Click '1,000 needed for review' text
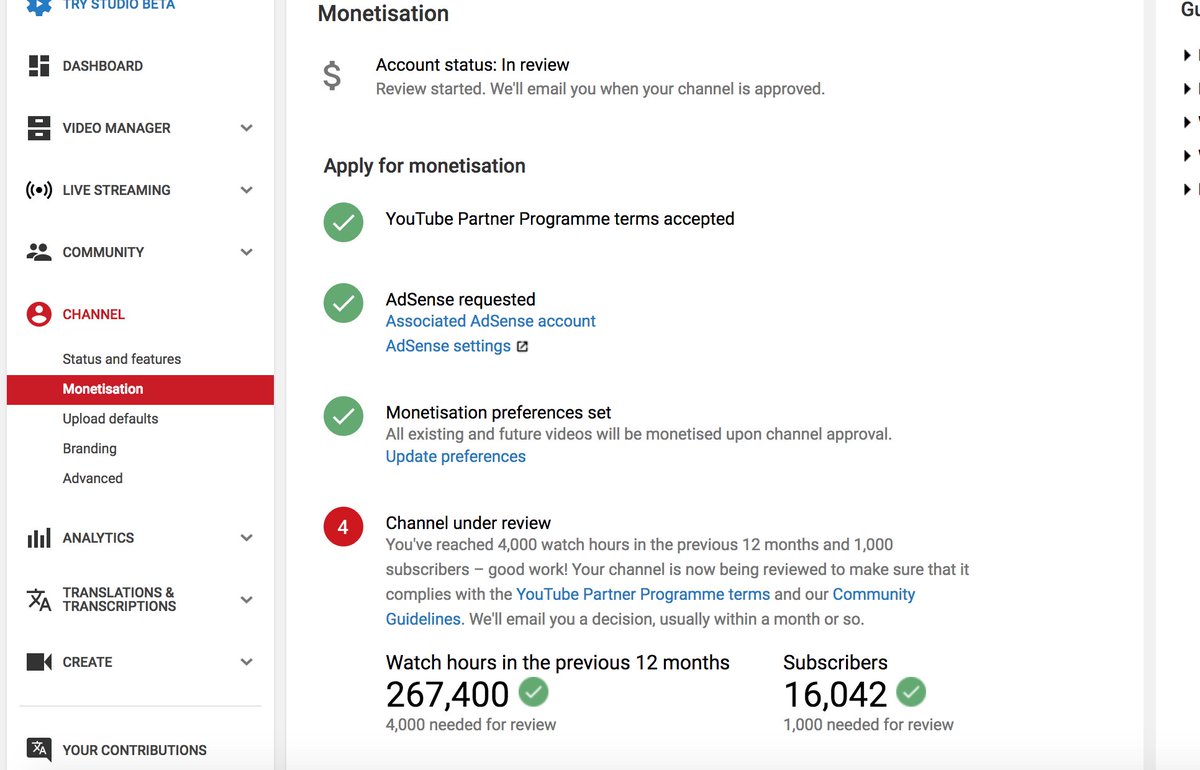Image resolution: width=1200 pixels, height=770 pixels. click(x=869, y=725)
